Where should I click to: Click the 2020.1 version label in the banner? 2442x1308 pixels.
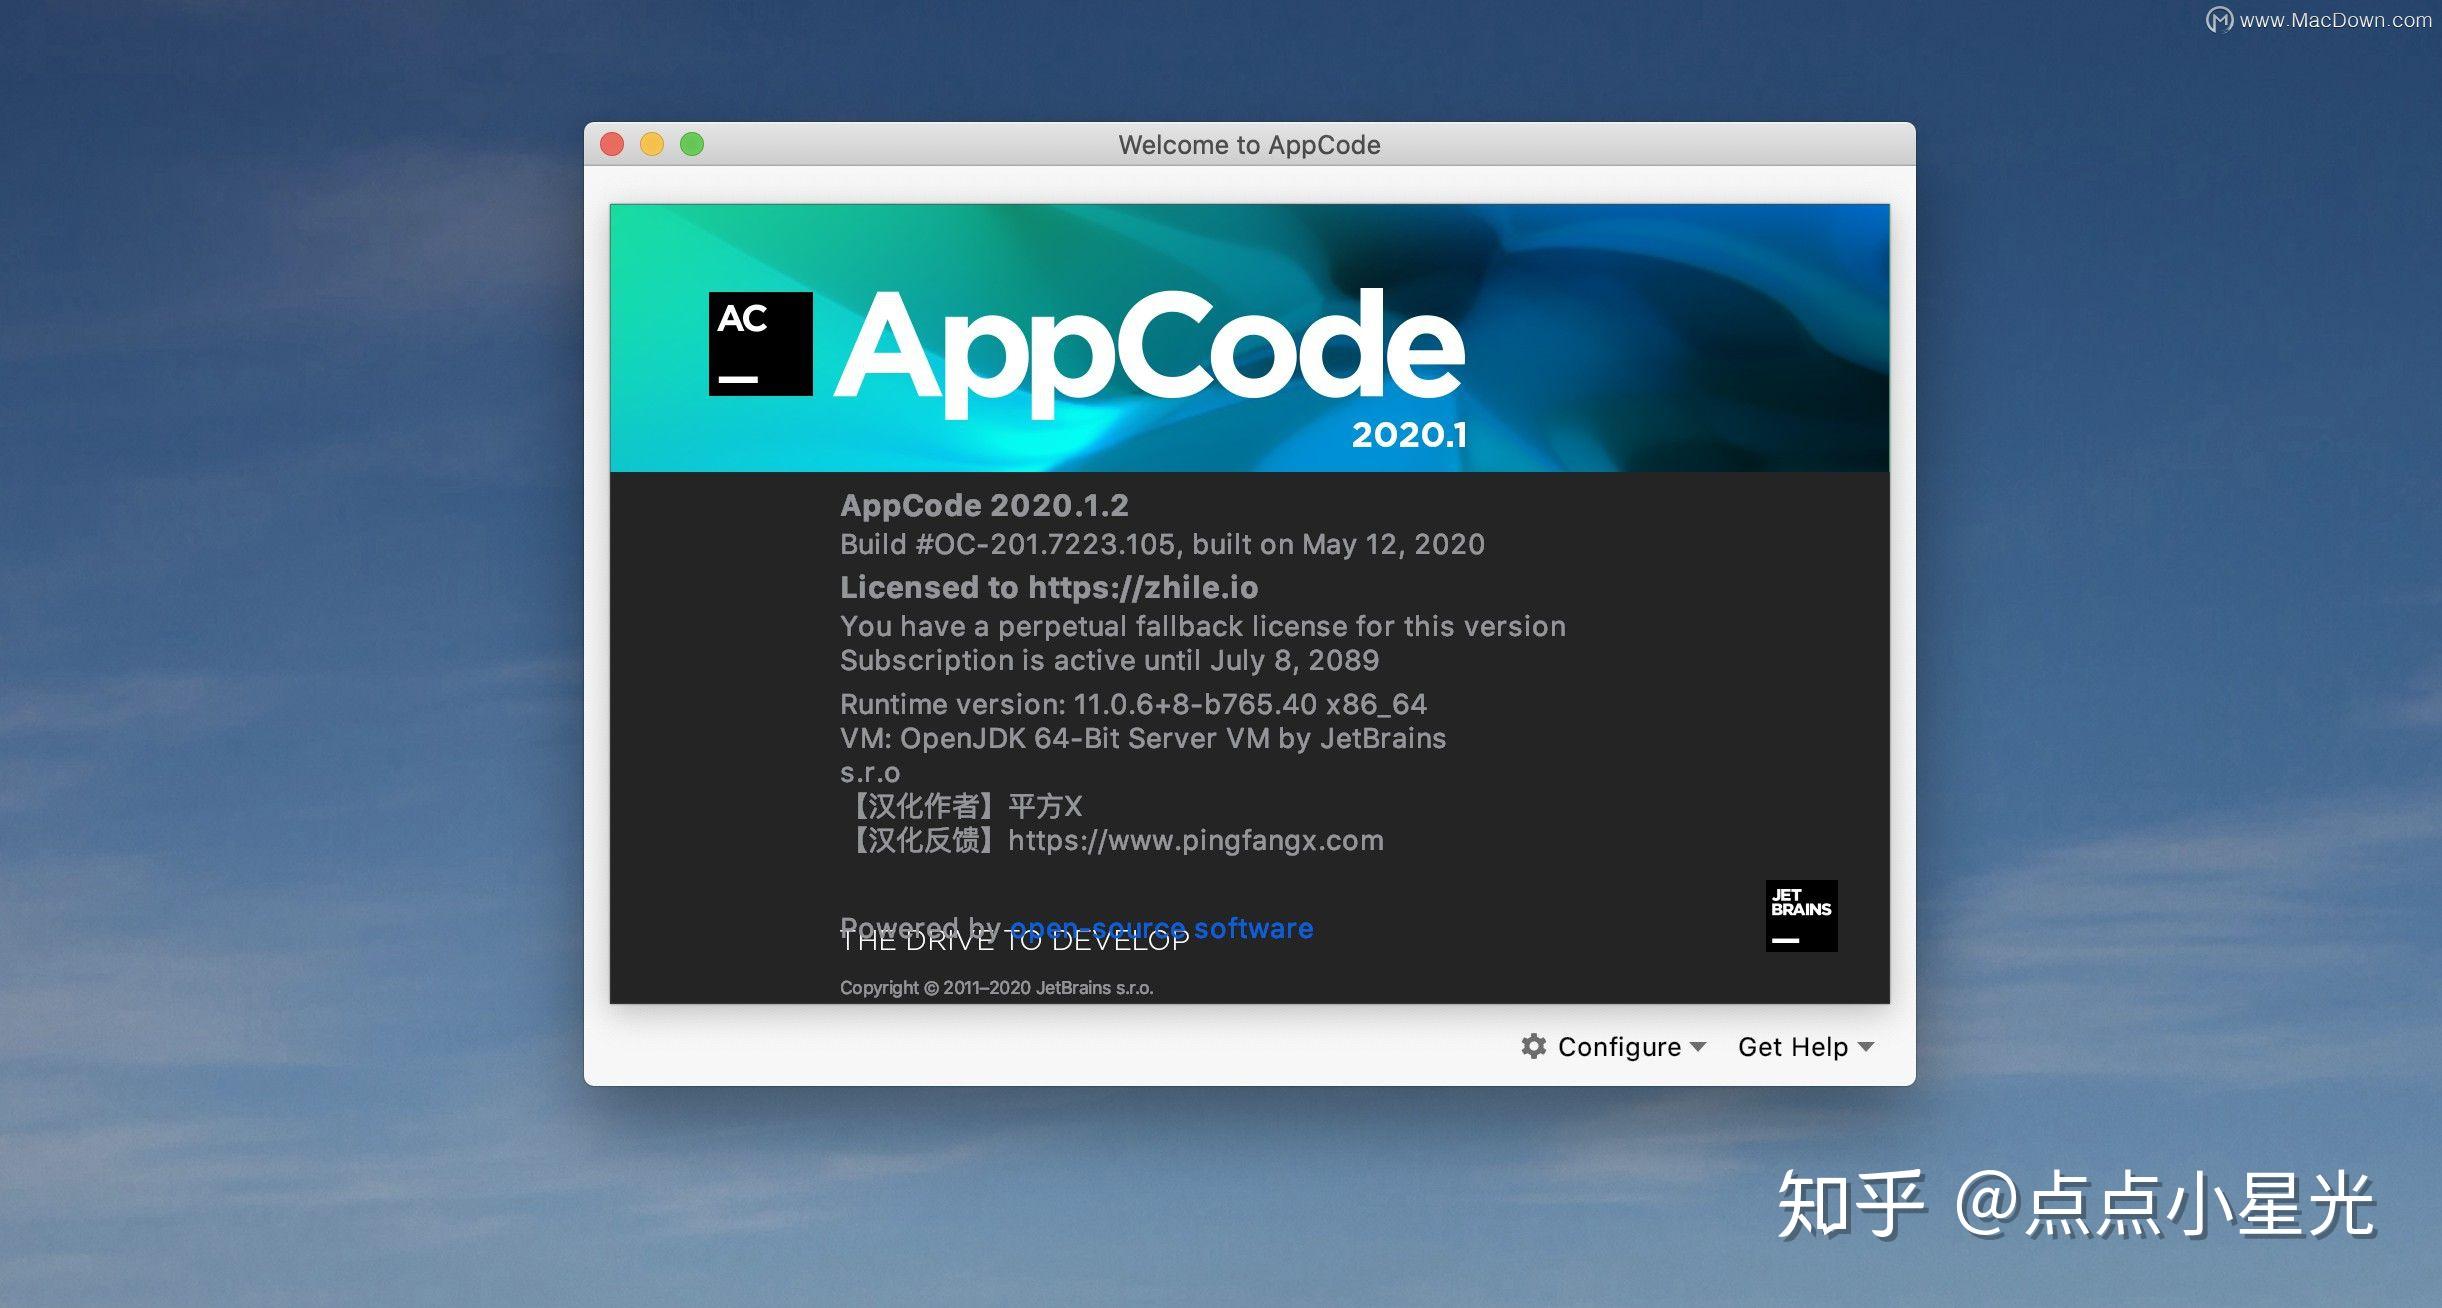click(1412, 433)
